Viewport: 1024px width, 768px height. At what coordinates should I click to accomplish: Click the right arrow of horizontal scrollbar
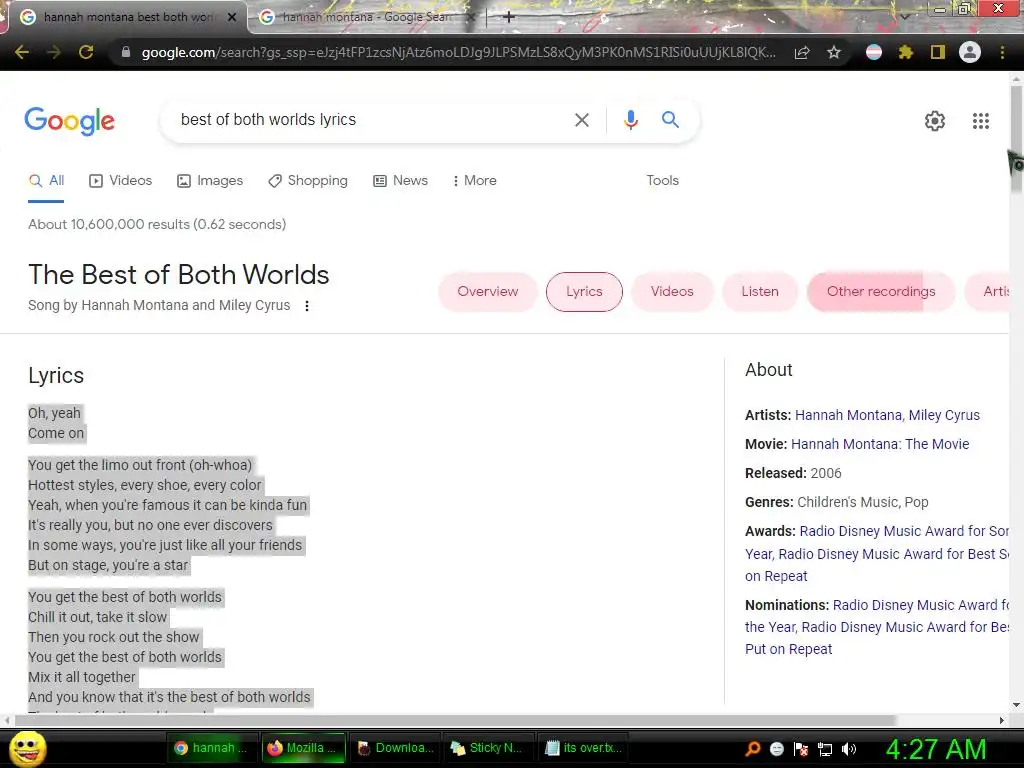(x=1002, y=720)
